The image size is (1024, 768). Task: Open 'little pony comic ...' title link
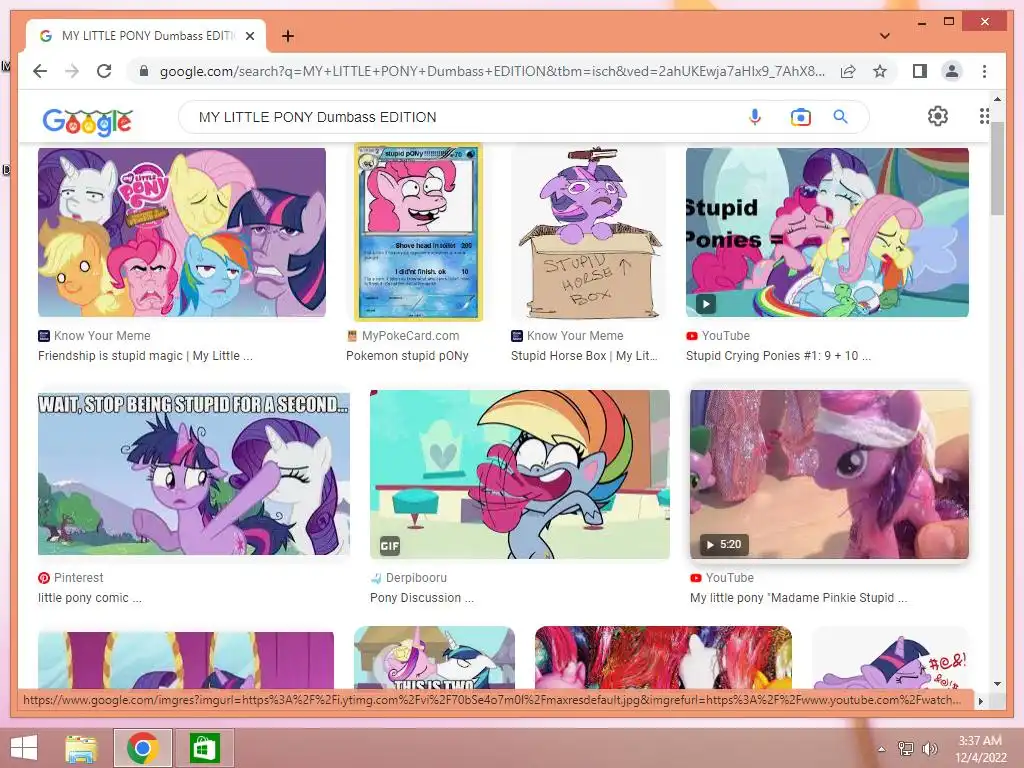(x=89, y=598)
